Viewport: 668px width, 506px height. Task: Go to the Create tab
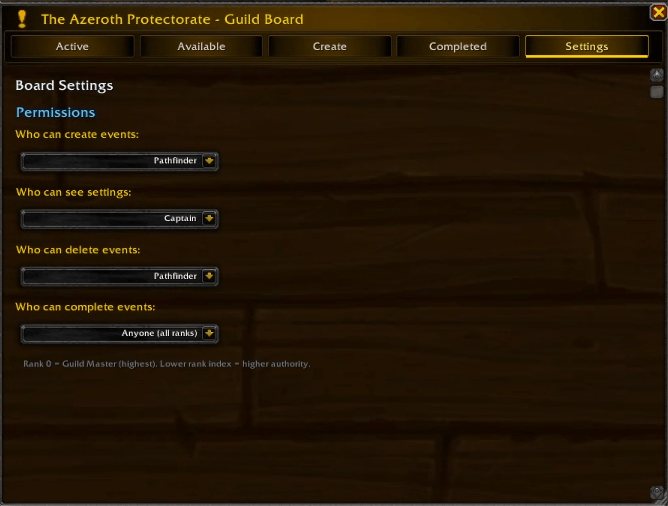329,46
